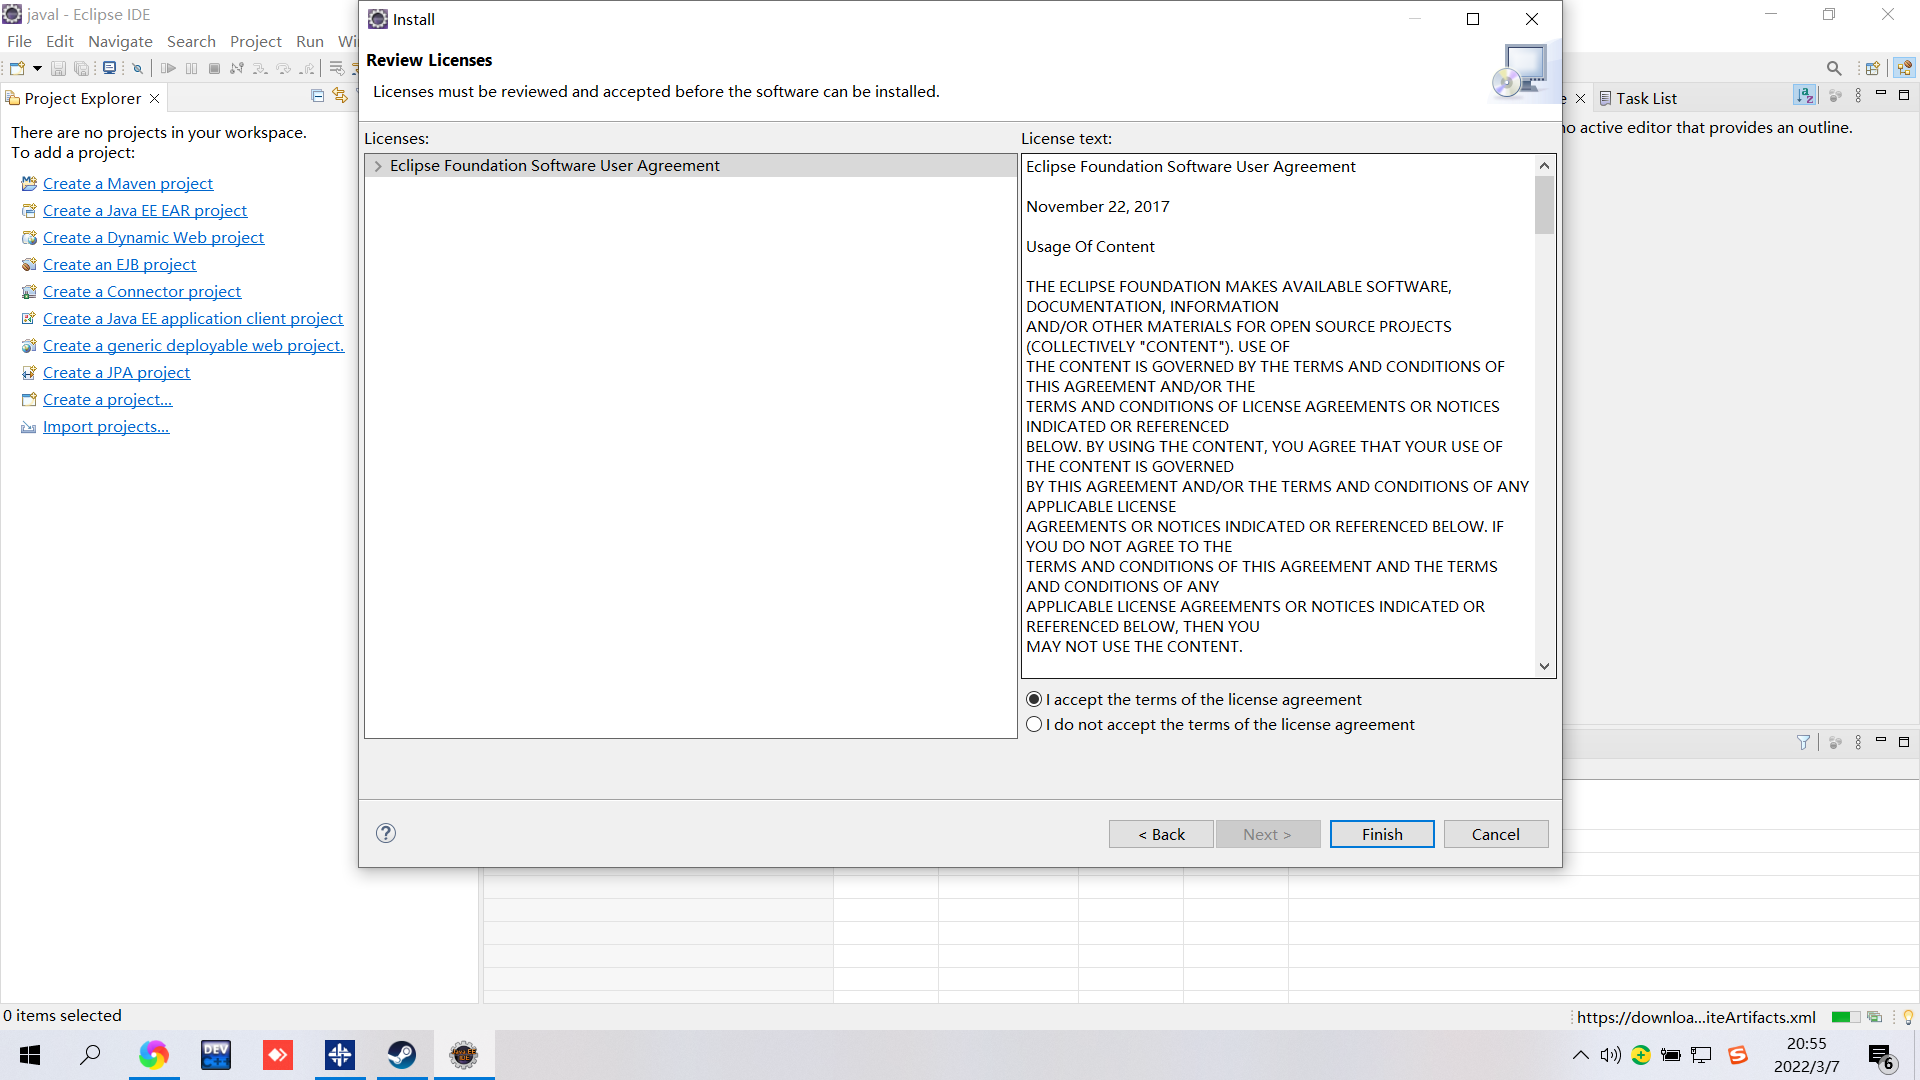Click the Finish button
The width and height of the screenshot is (1920, 1080).
pyautogui.click(x=1381, y=834)
